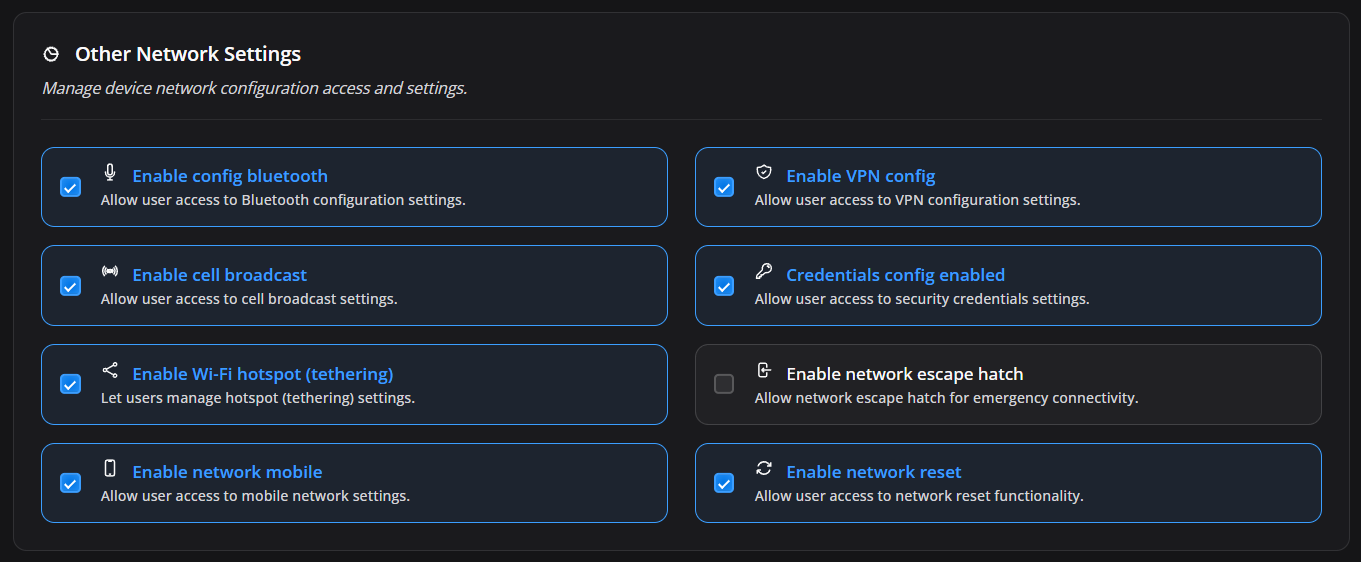The height and width of the screenshot is (562, 1361).
Task: Click 'Allow user access to network reset functionality' text
Action: point(919,496)
